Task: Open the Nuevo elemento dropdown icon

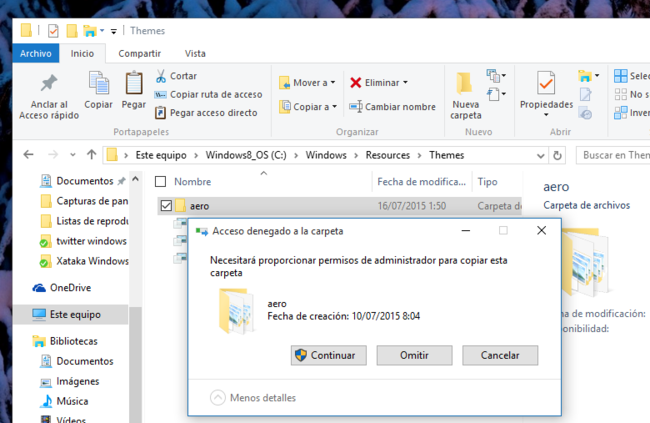Action: pyautogui.click(x=496, y=75)
